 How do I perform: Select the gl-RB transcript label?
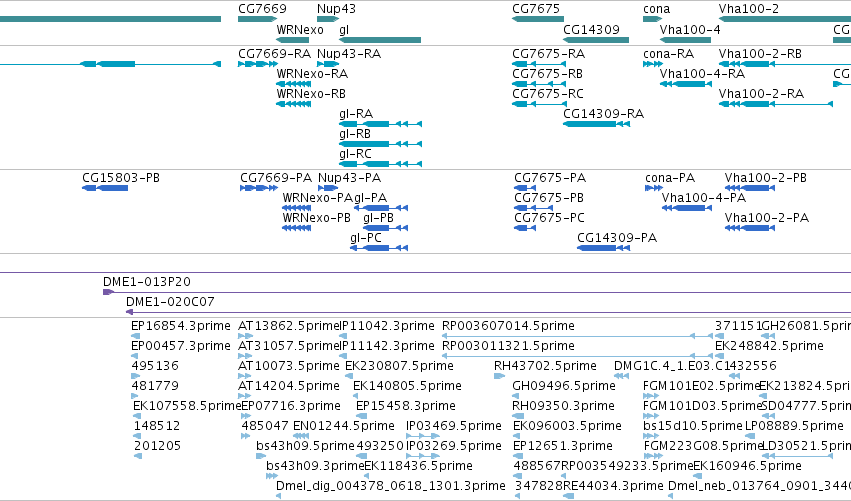point(355,134)
